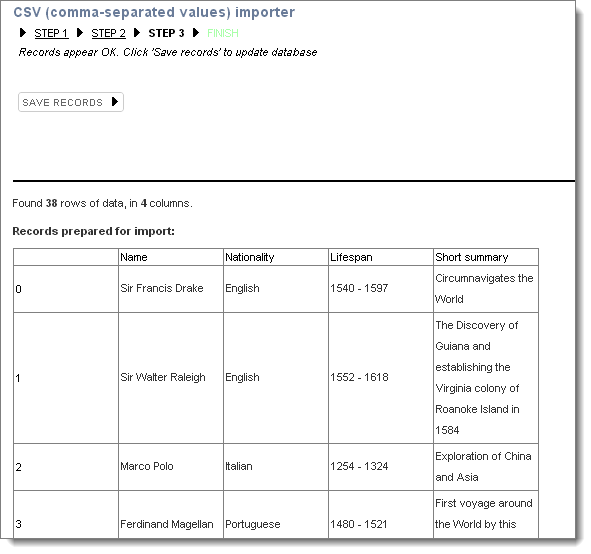Click the 1552 - 1618 lifespan cell
591x554 pixels.
tap(381, 378)
